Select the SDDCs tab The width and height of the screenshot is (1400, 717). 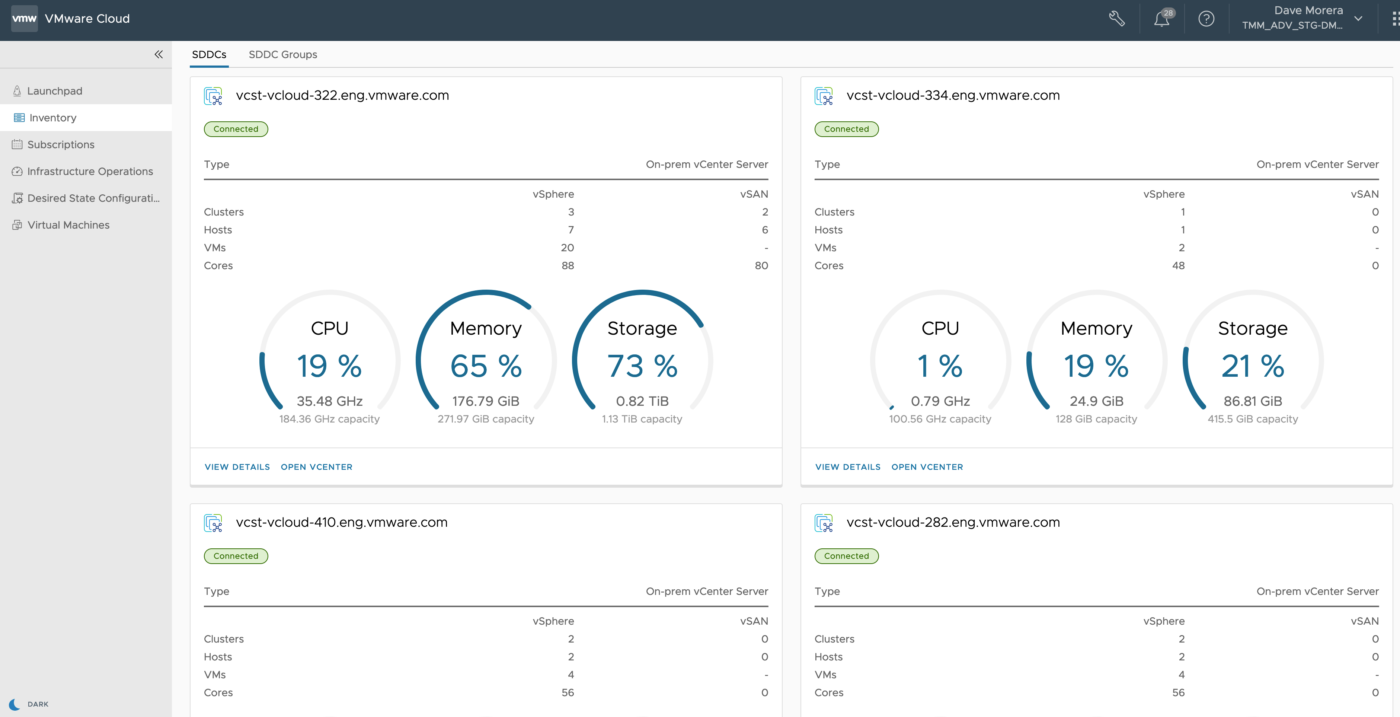pyautogui.click(x=209, y=55)
